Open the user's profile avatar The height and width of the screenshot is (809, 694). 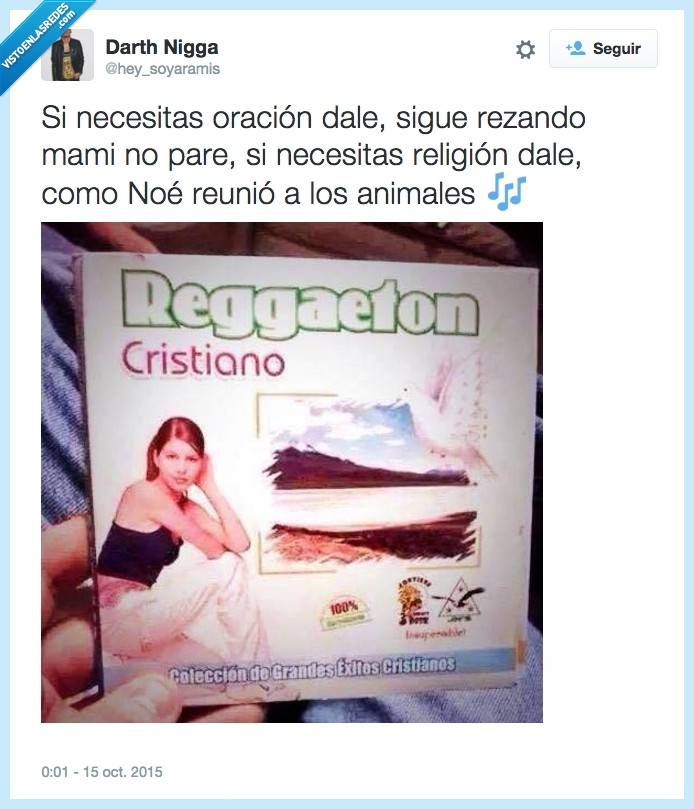coord(68,55)
